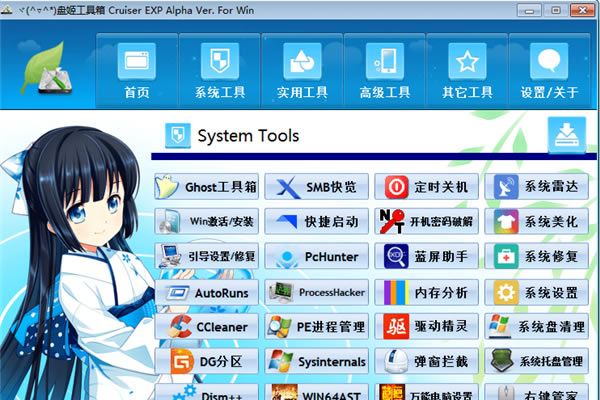Maximize the Cruiser EXP window

click(556, 10)
